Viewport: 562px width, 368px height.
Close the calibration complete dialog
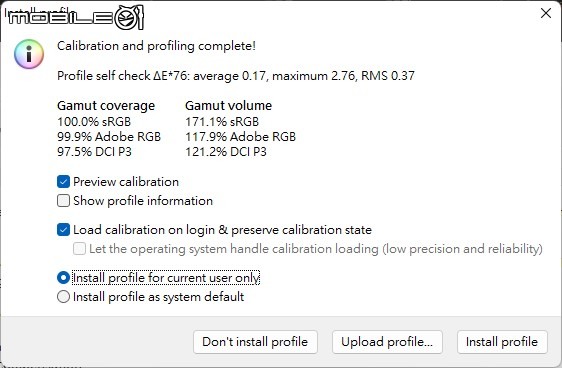point(546,13)
